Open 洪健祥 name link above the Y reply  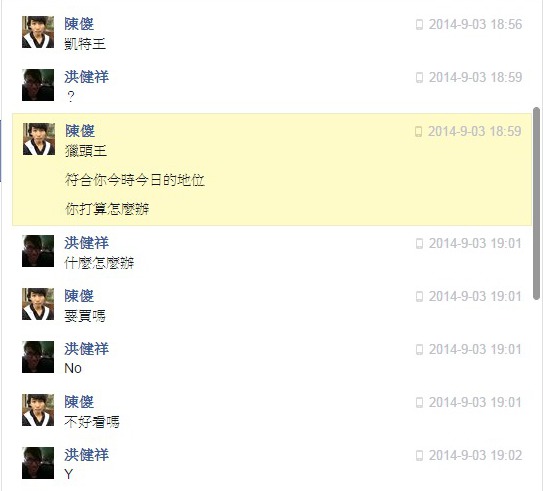point(86,455)
